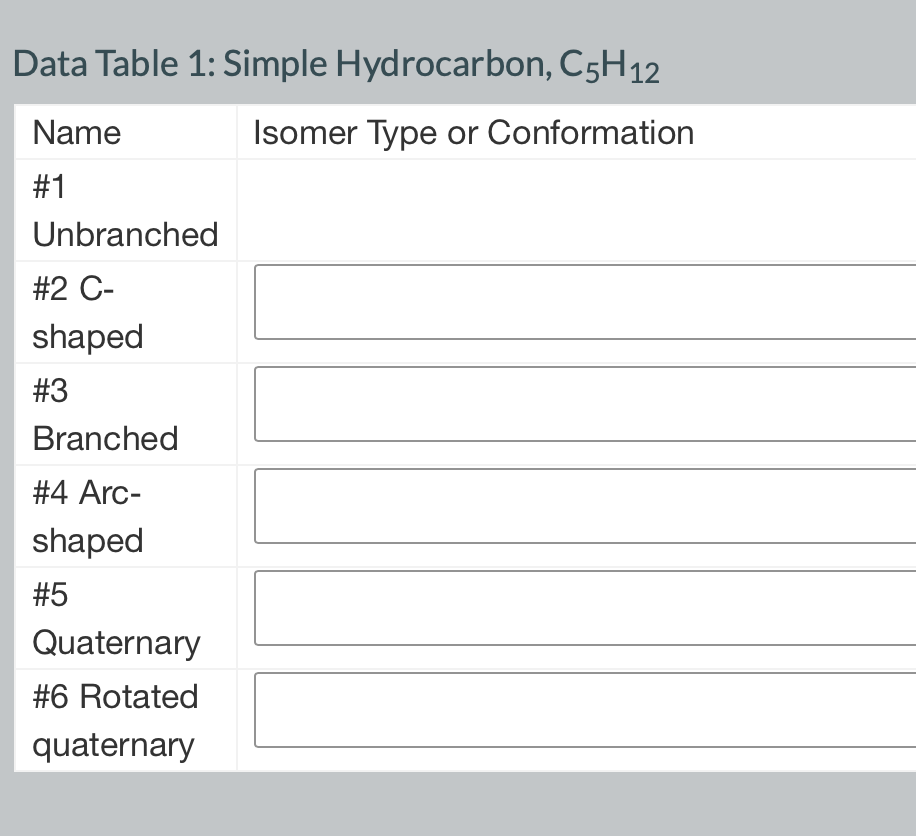Select the #2 C-shaped row label
The width and height of the screenshot is (916, 836).
[x=87, y=312]
